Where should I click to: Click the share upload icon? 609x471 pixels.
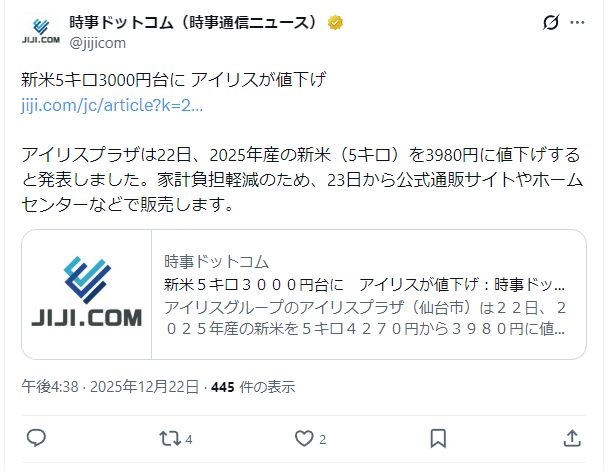pos(572,438)
